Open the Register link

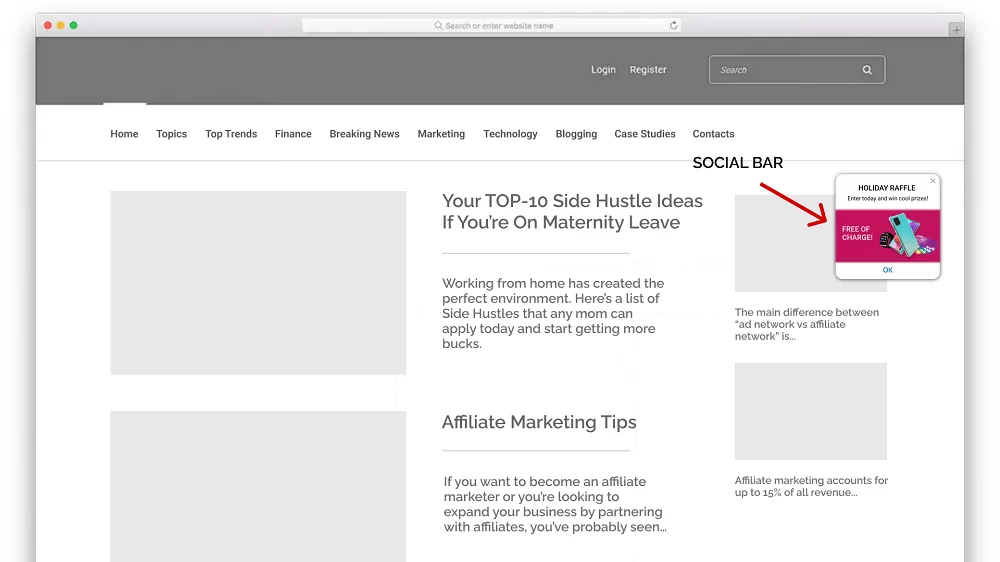pyautogui.click(x=648, y=70)
